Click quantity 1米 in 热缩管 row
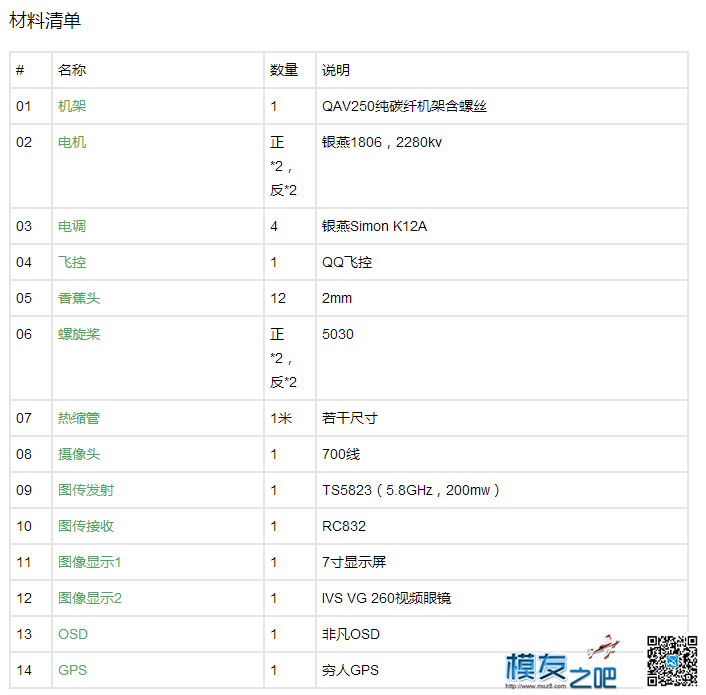 (281, 418)
